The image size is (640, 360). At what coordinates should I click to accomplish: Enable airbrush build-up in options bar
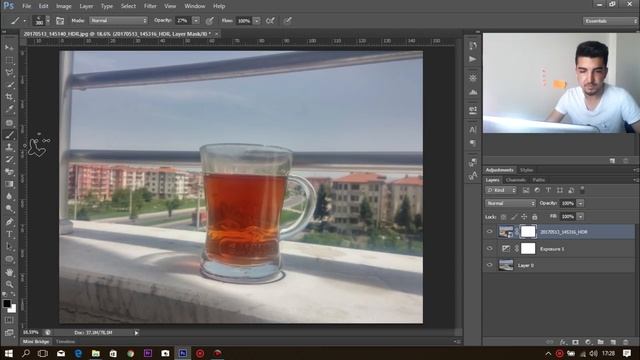click(270, 20)
